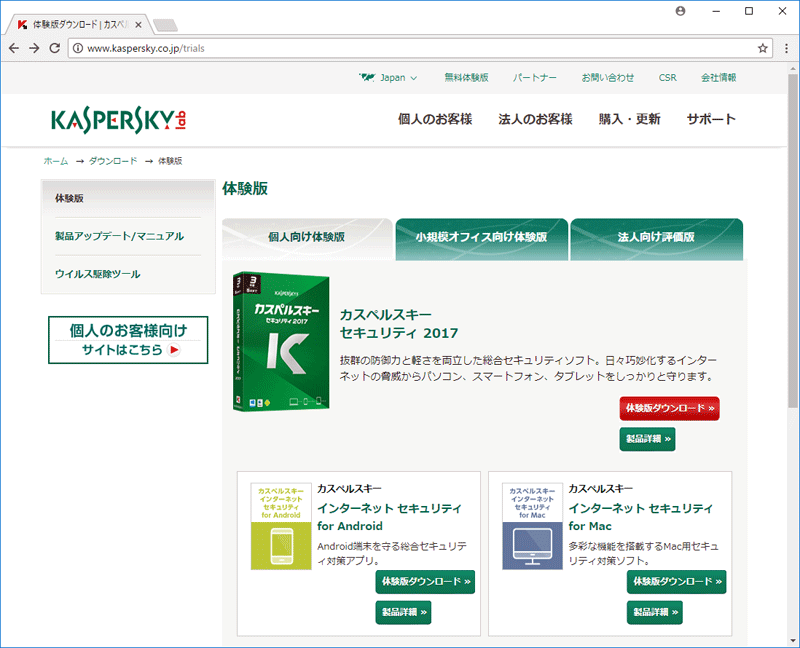This screenshot has height=648, width=800.
Task: Click the browser forward arrow
Action: click(34, 48)
